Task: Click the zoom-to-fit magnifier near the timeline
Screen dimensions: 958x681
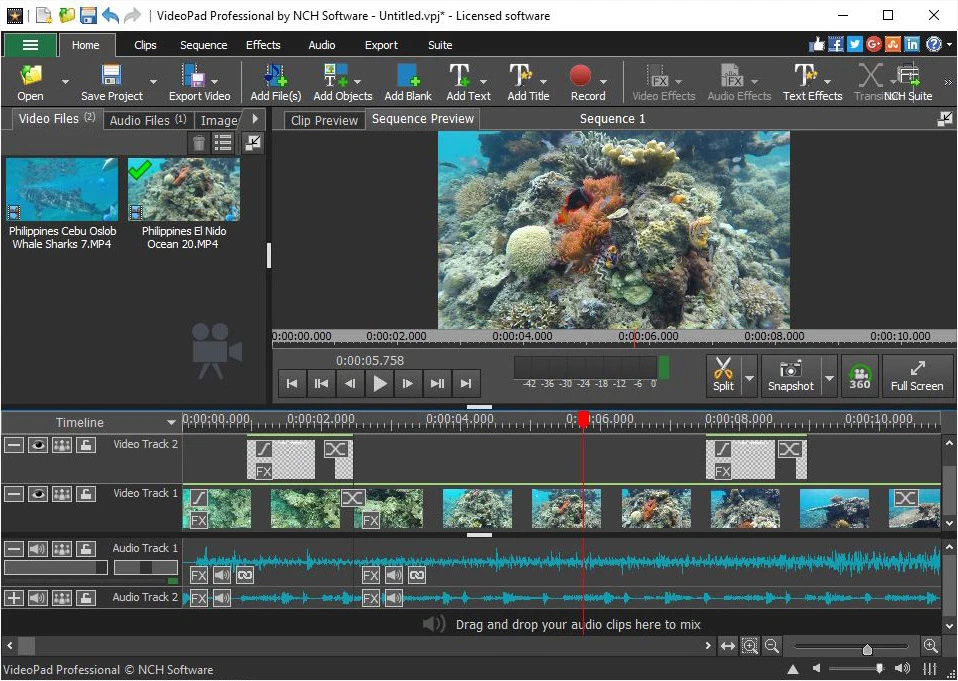Action: (749, 646)
